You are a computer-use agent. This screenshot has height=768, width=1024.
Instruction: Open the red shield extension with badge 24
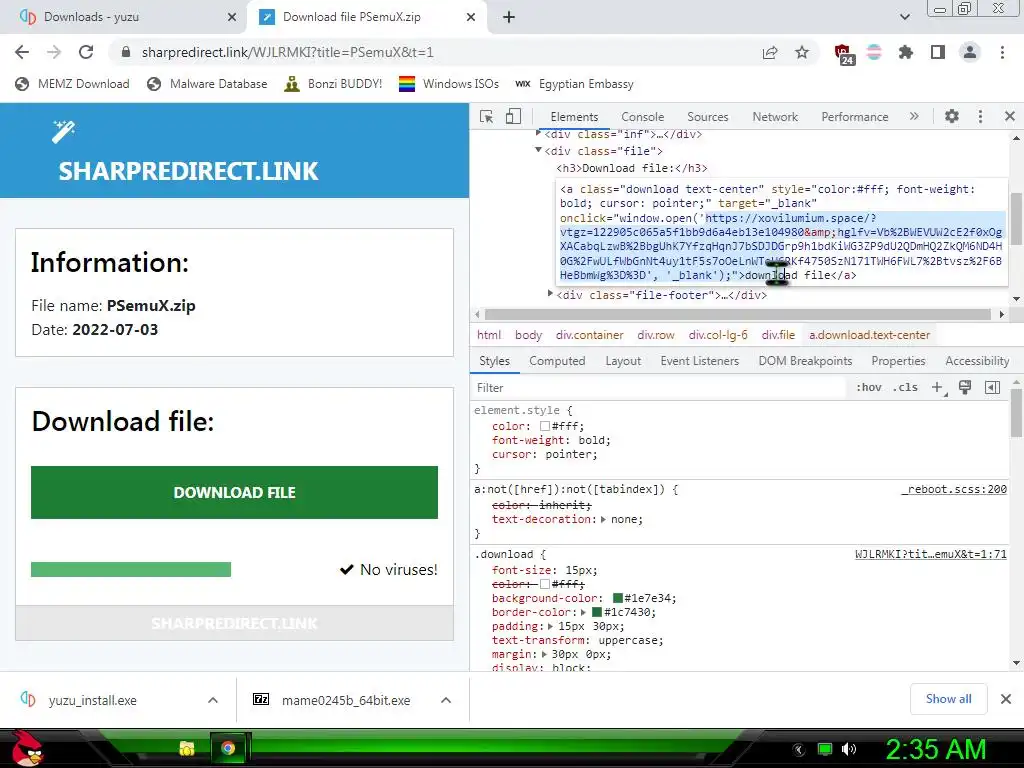tap(844, 54)
